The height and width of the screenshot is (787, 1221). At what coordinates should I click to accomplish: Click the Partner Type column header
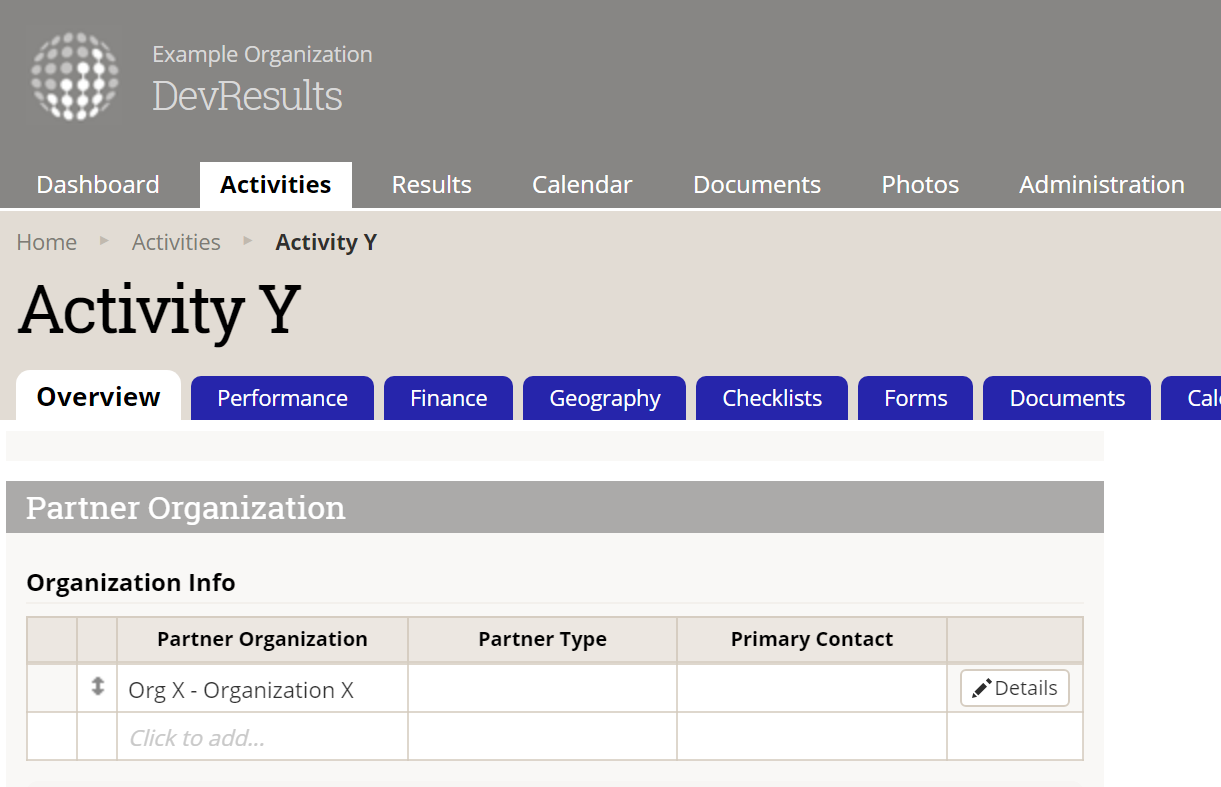click(542, 639)
